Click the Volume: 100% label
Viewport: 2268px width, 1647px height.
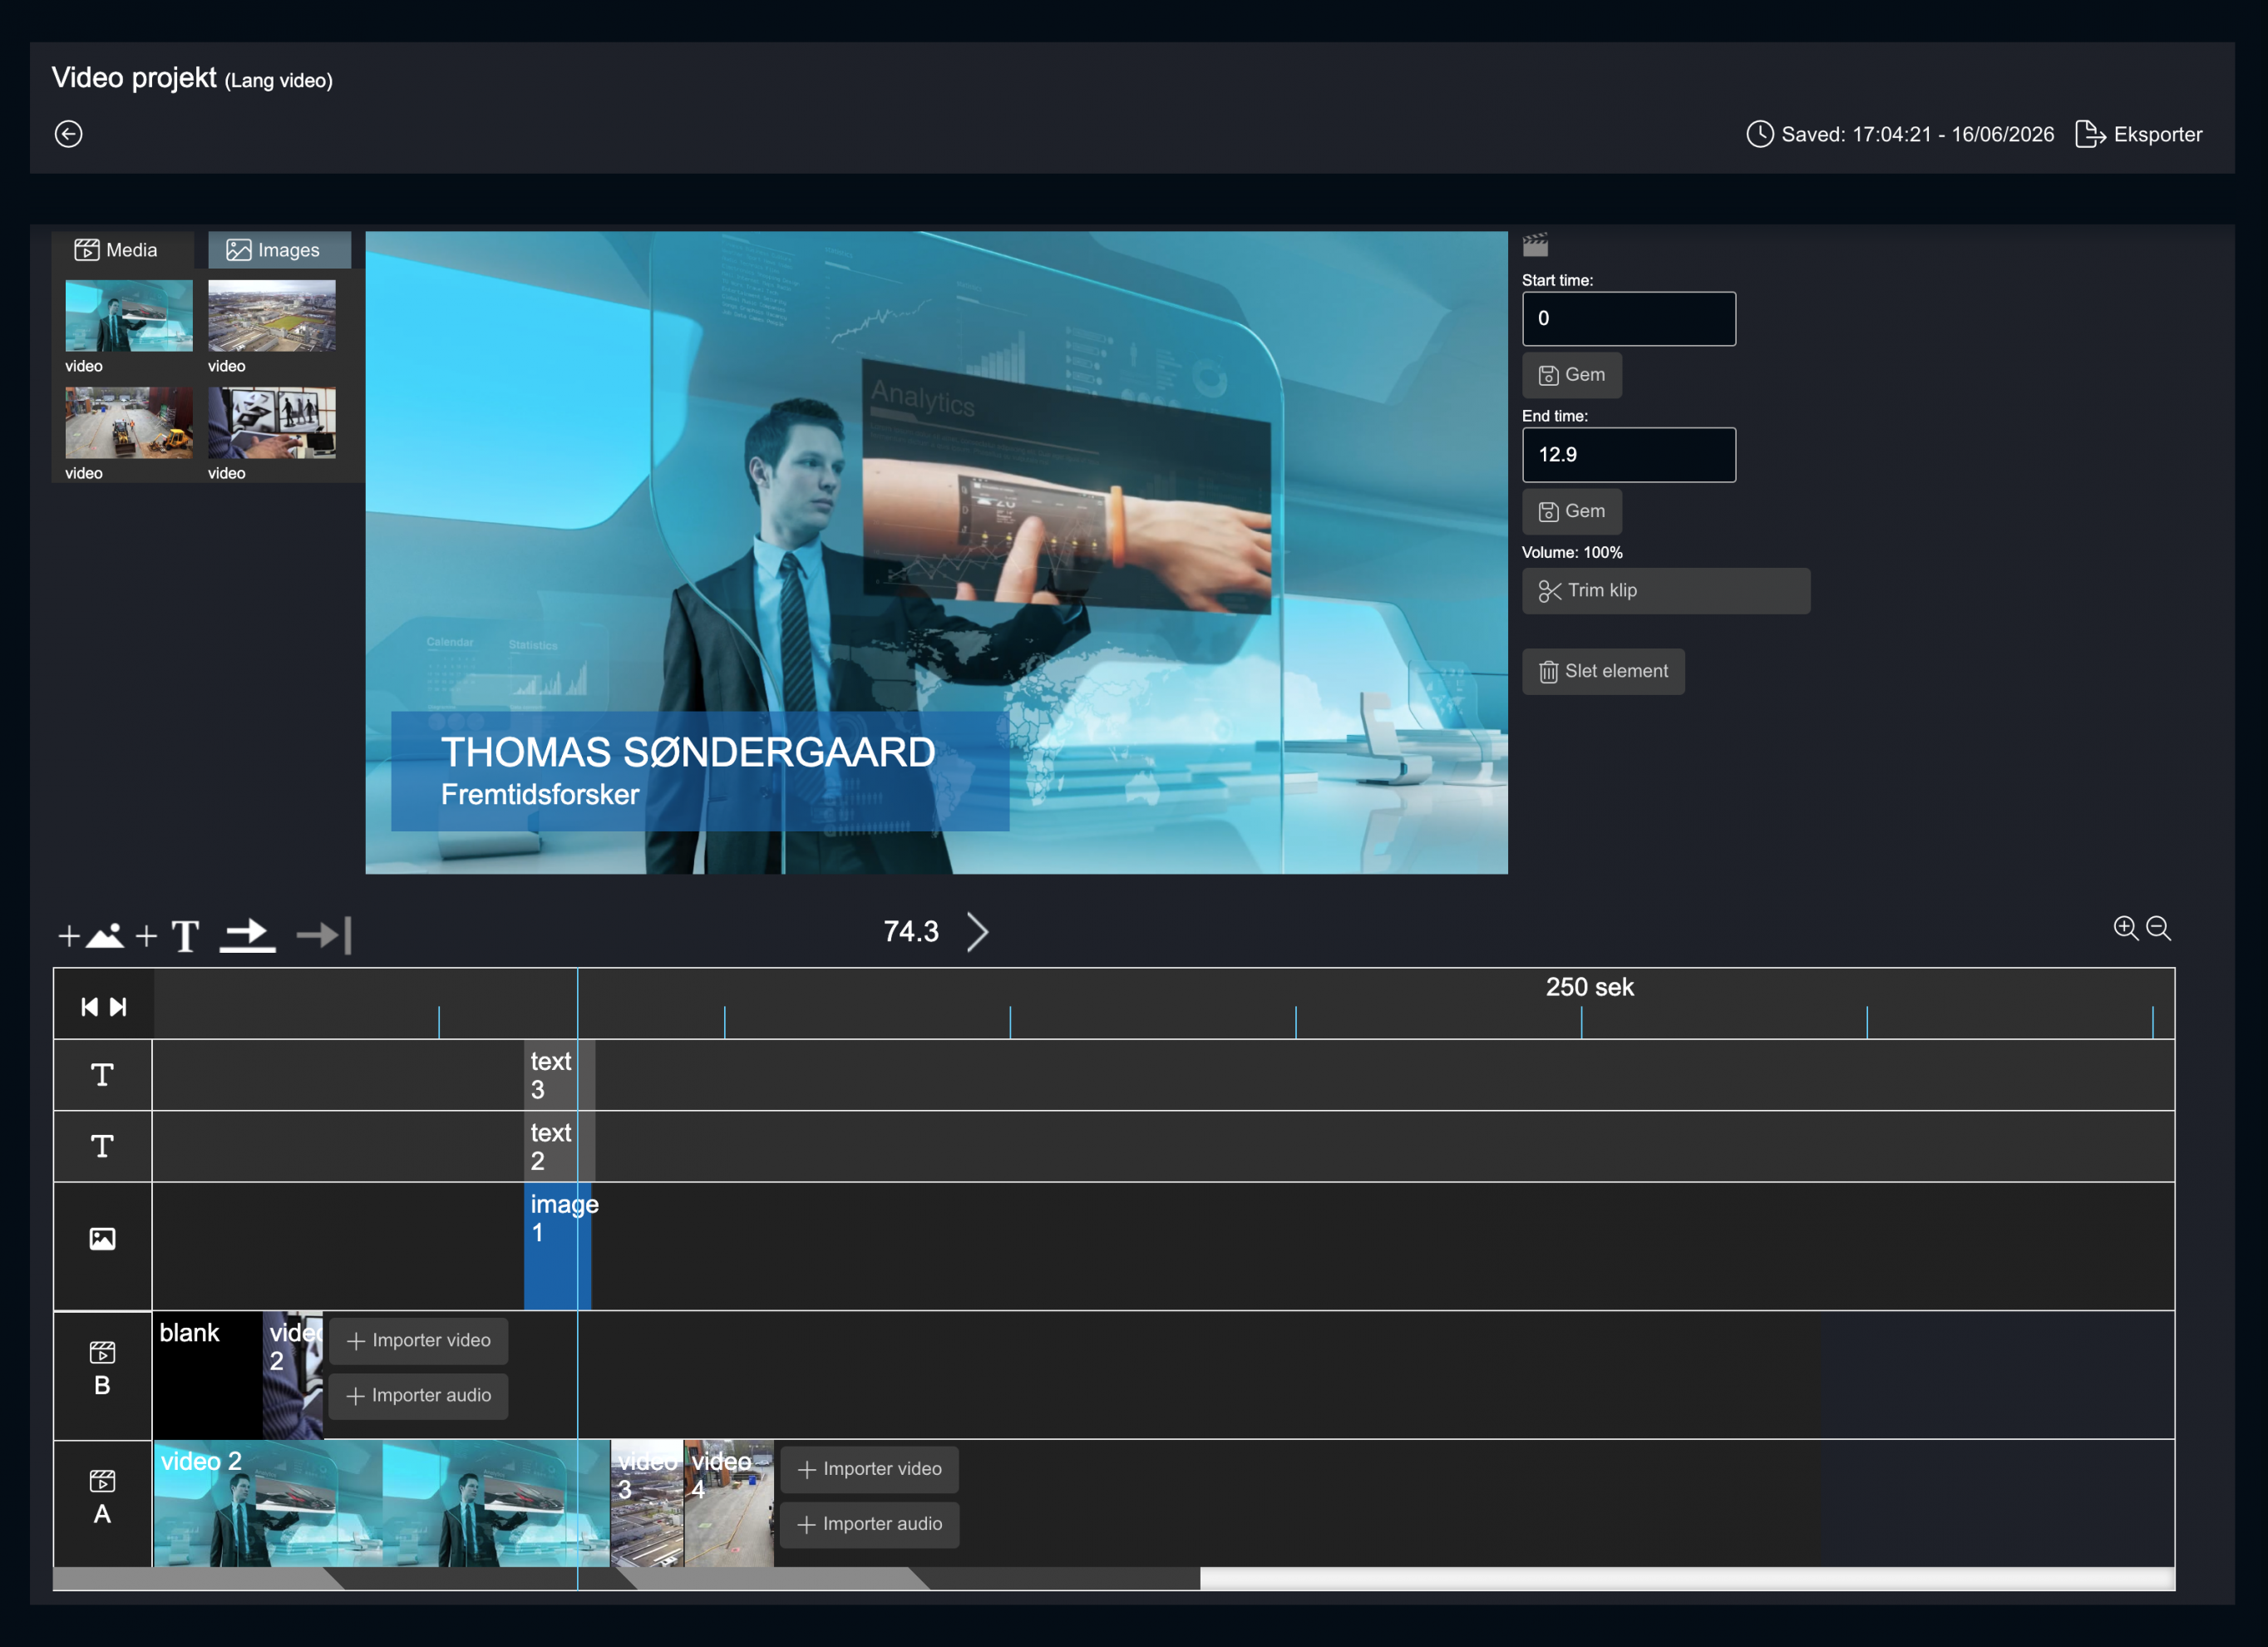1572,552
